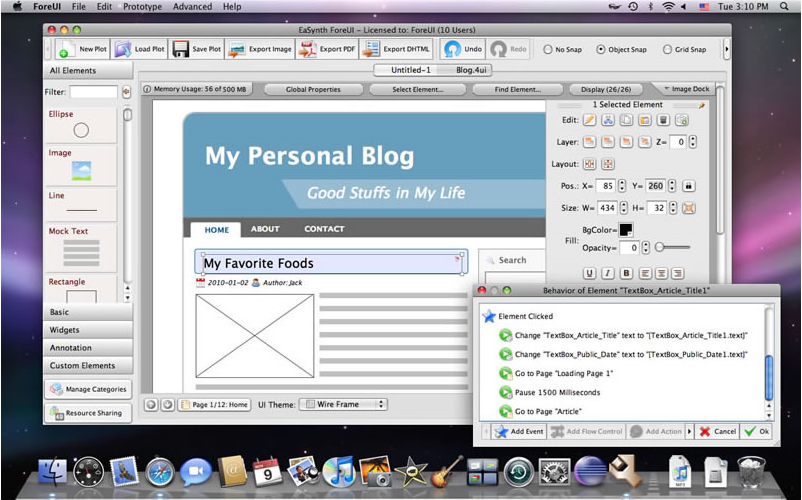The height and width of the screenshot is (500, 802).
Task: Toggle bold text formatting
Action: 626,273
